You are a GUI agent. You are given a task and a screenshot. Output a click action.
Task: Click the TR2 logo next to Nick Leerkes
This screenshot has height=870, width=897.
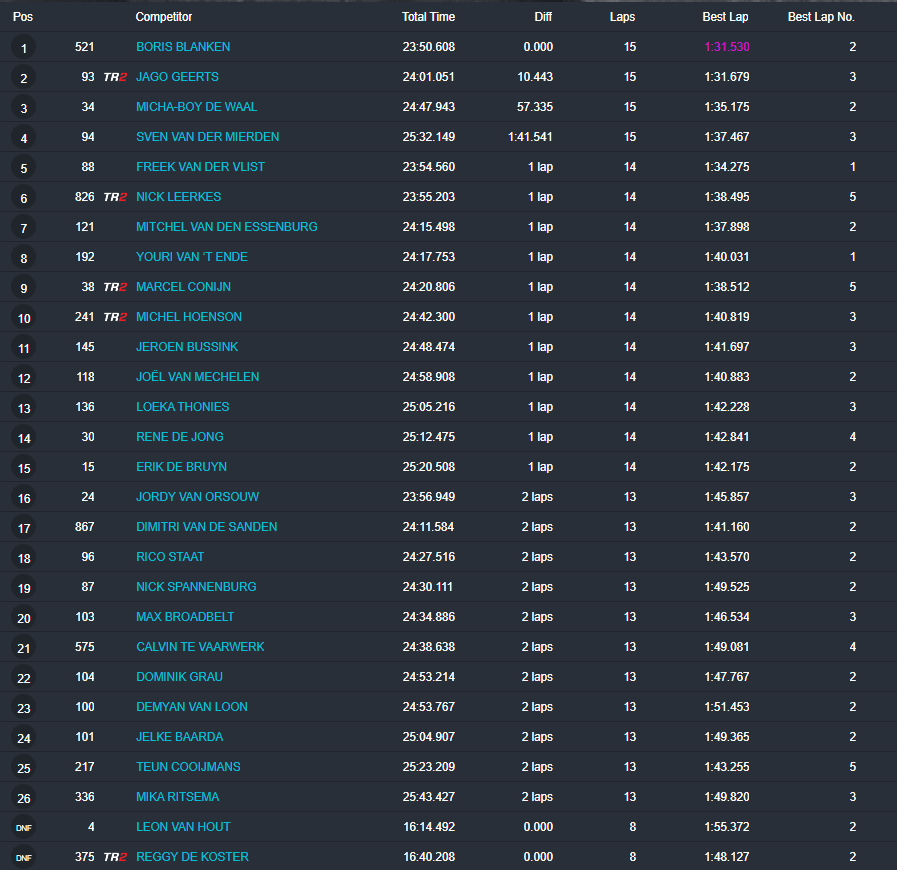pos(115,197)
